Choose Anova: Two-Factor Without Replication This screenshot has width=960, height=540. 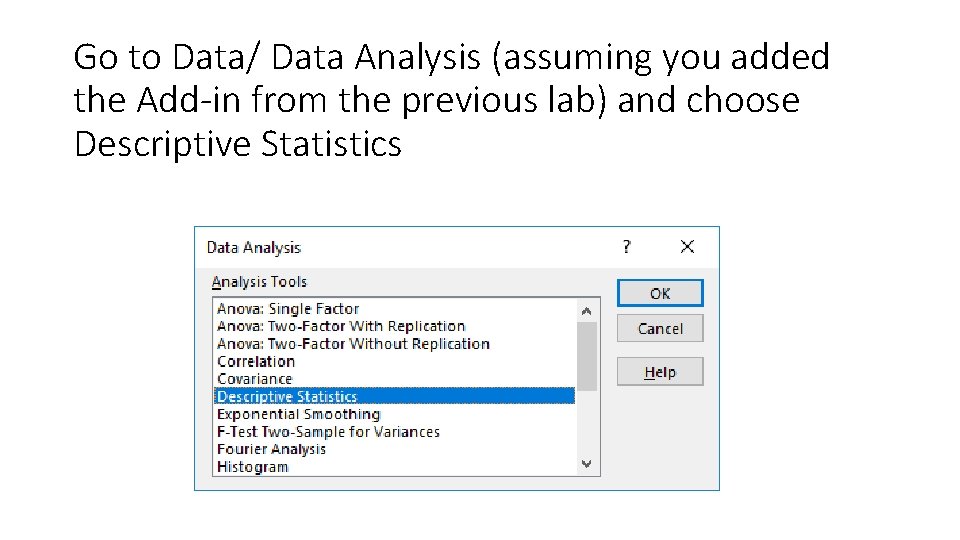tap(353, 344)
